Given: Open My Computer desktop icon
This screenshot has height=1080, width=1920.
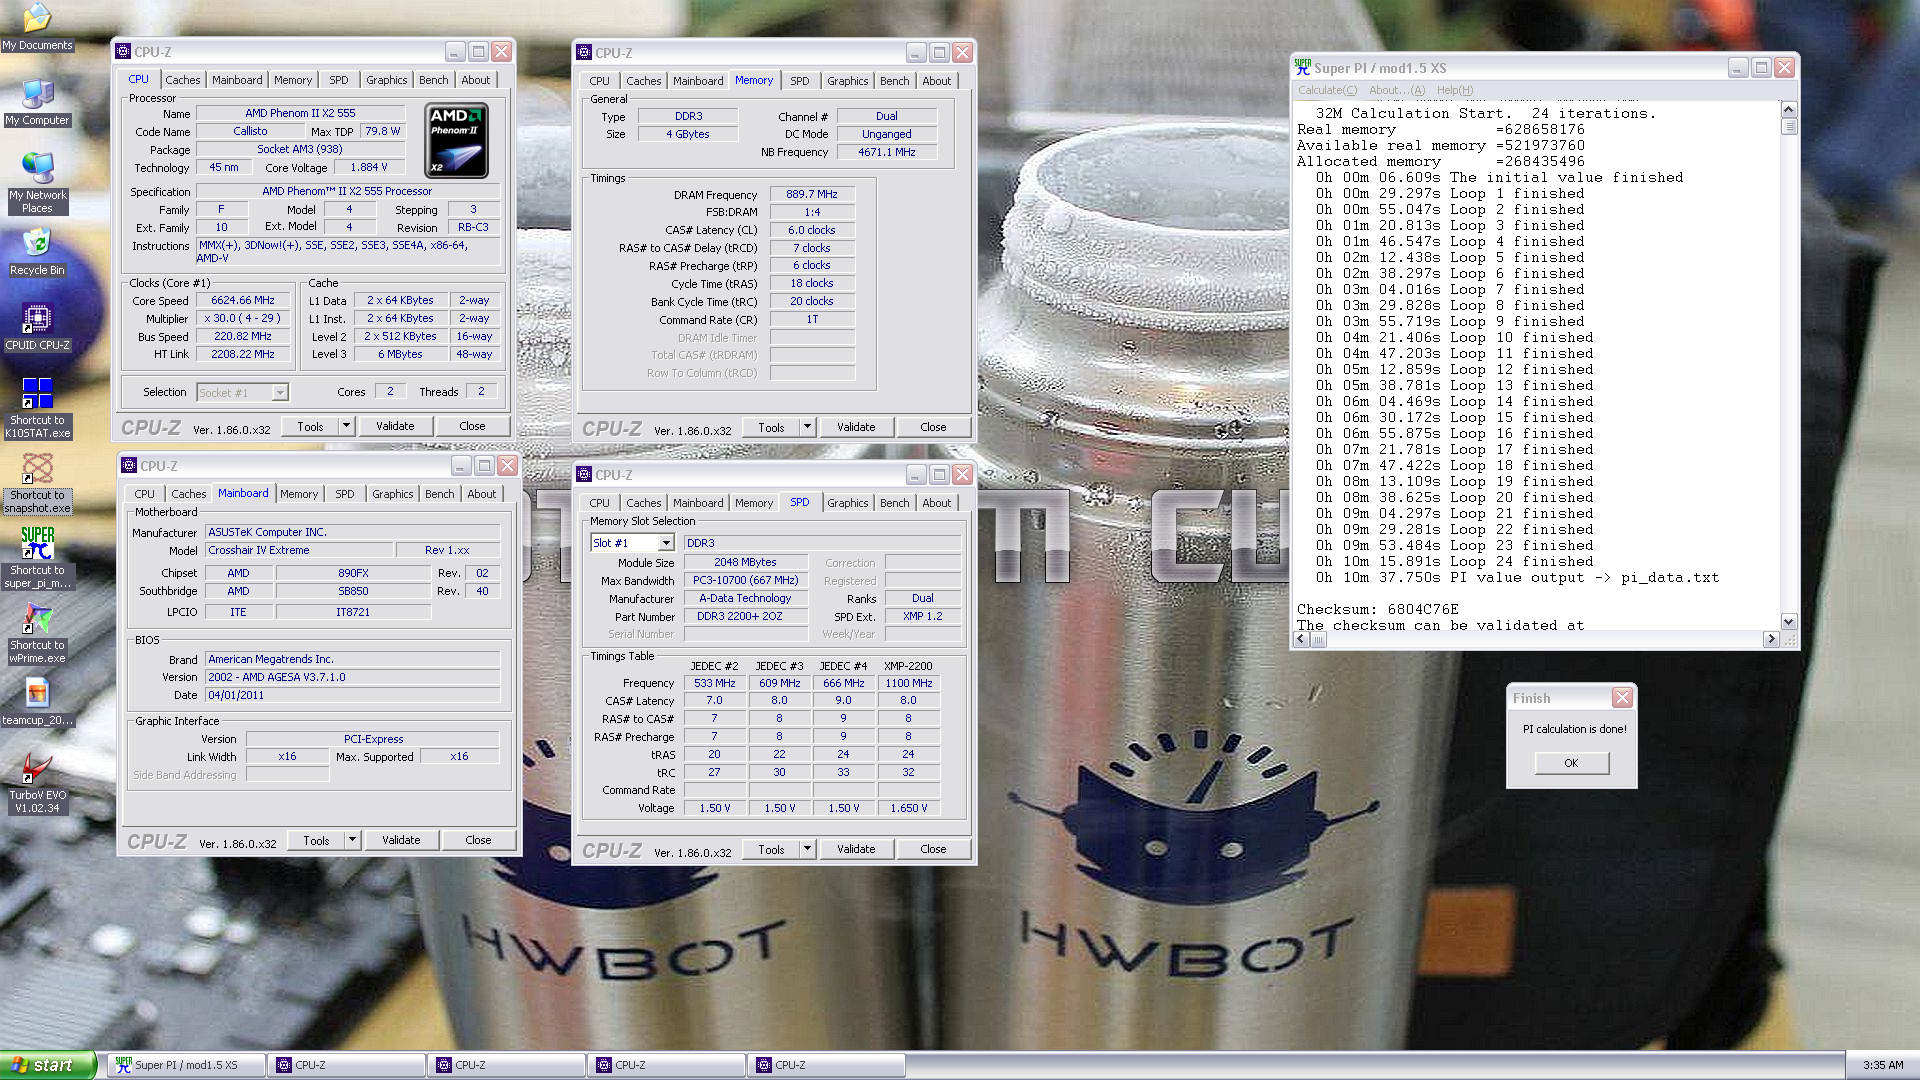Looking at the screenshot, I should tap(37, 103).
